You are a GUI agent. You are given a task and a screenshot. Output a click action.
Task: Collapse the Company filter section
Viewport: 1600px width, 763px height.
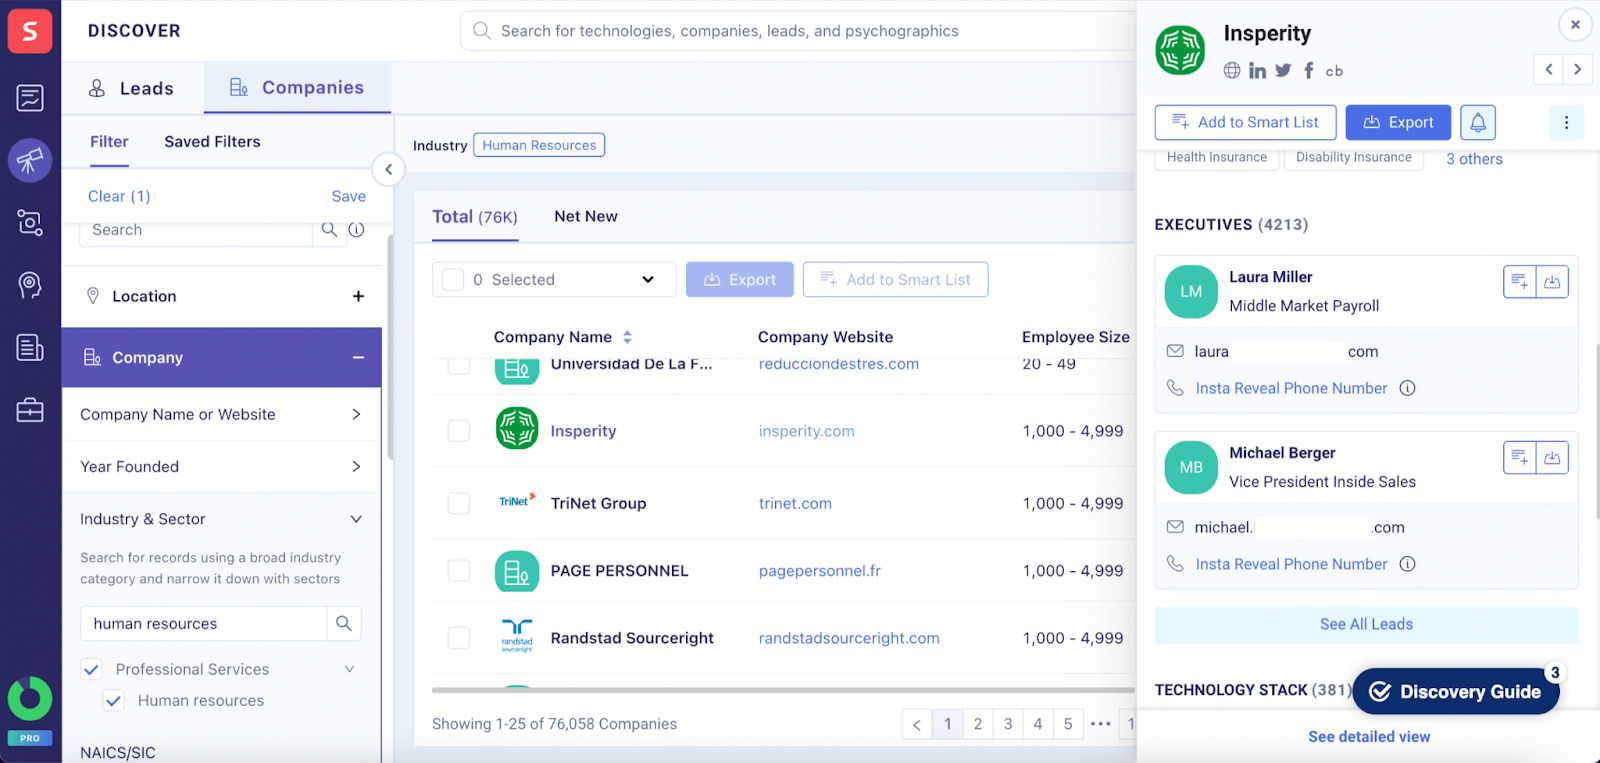358,358
